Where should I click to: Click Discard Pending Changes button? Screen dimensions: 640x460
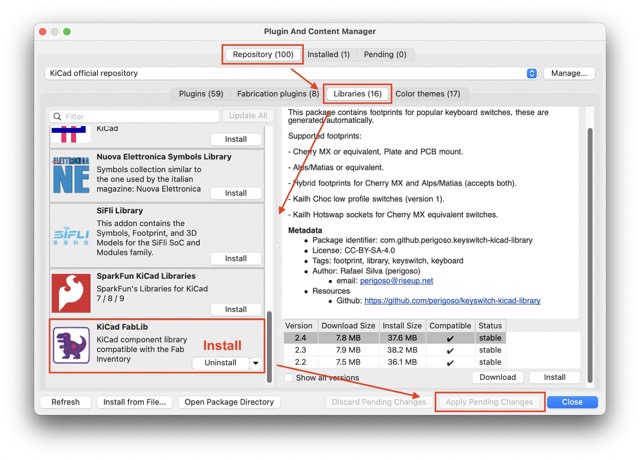379,402
